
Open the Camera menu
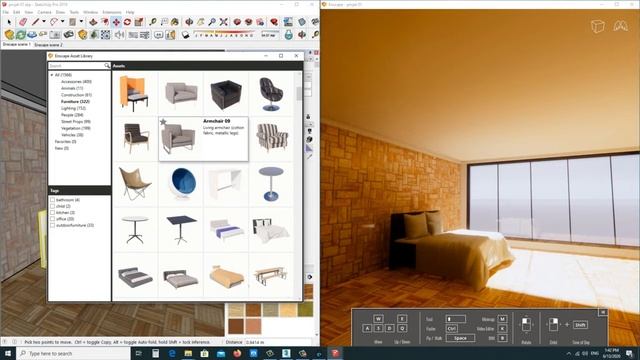coord(44,12)
